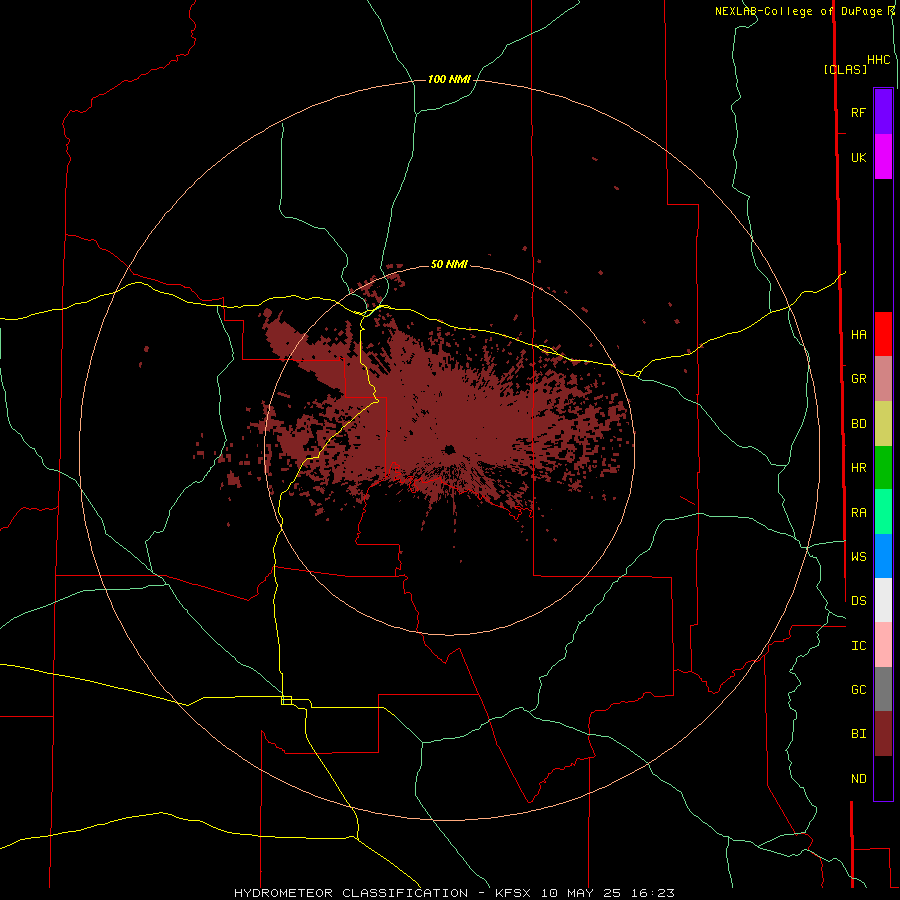Viewport: 900px width, 900px height.
Task: Click the GC legend label
Action: (x=858, y=689)
